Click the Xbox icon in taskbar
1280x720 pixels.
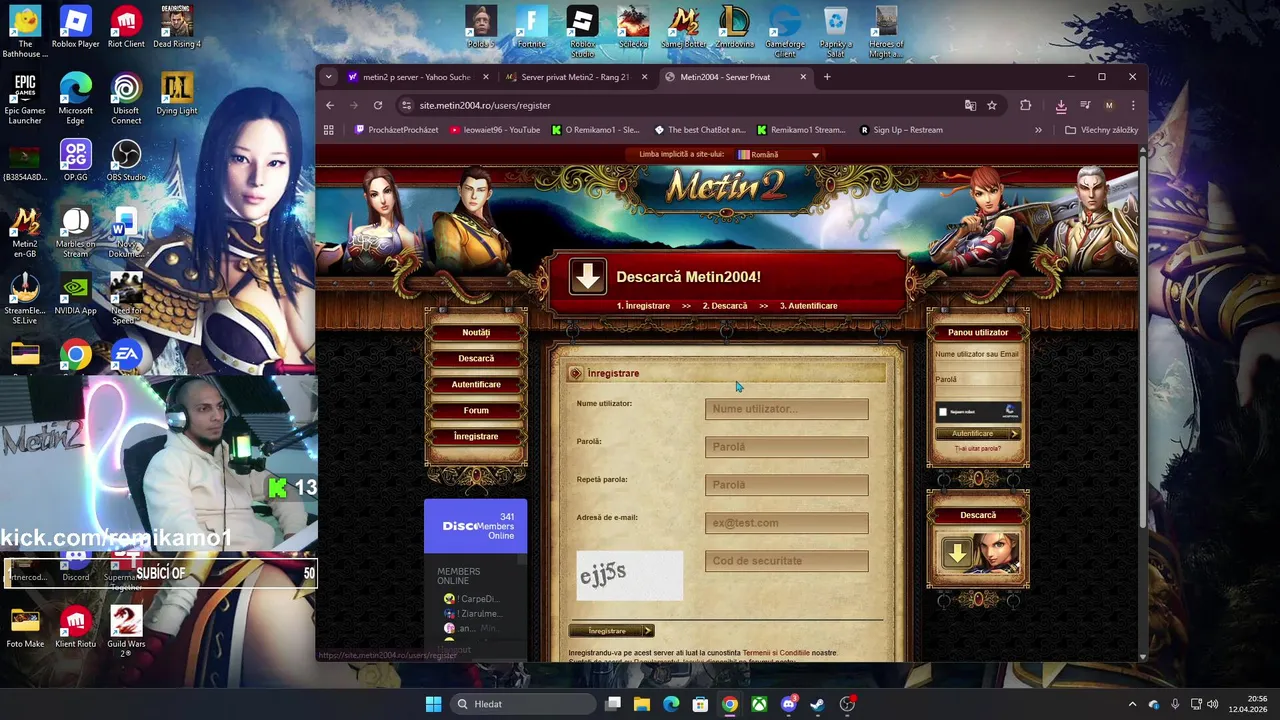coord(760,704)
